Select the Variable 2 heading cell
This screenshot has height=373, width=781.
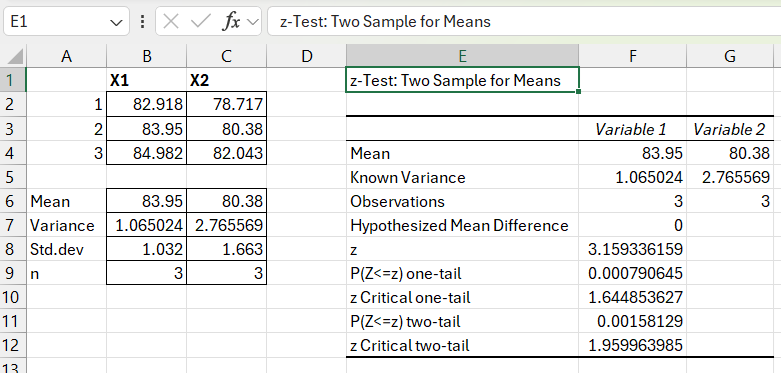point(730,130)
